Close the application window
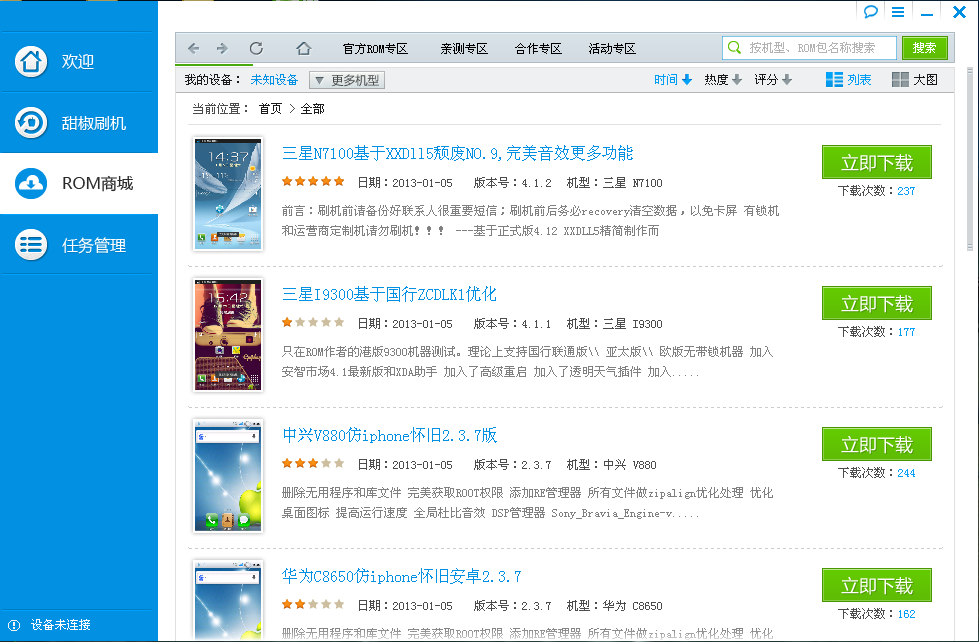The width and height of the screenshot is (979, 642). [959, 12]
